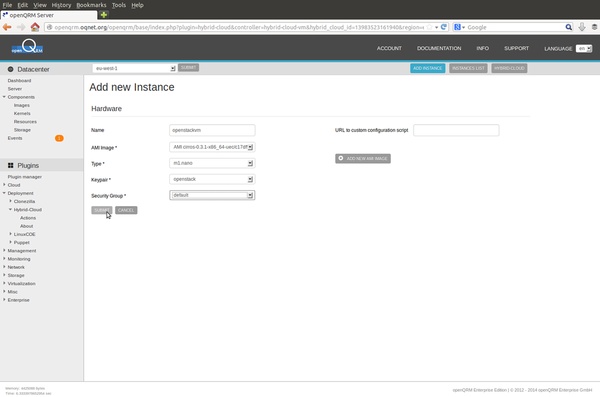Open the Account link
The image size is (600, 397).
click(389, 48)
